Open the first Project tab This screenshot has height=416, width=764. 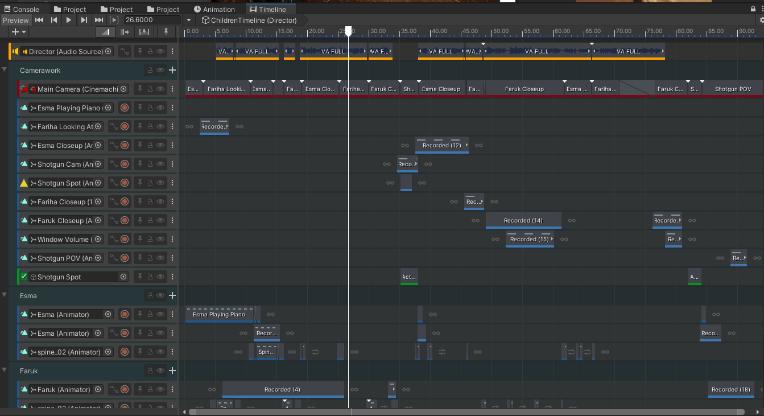(70, 9)
